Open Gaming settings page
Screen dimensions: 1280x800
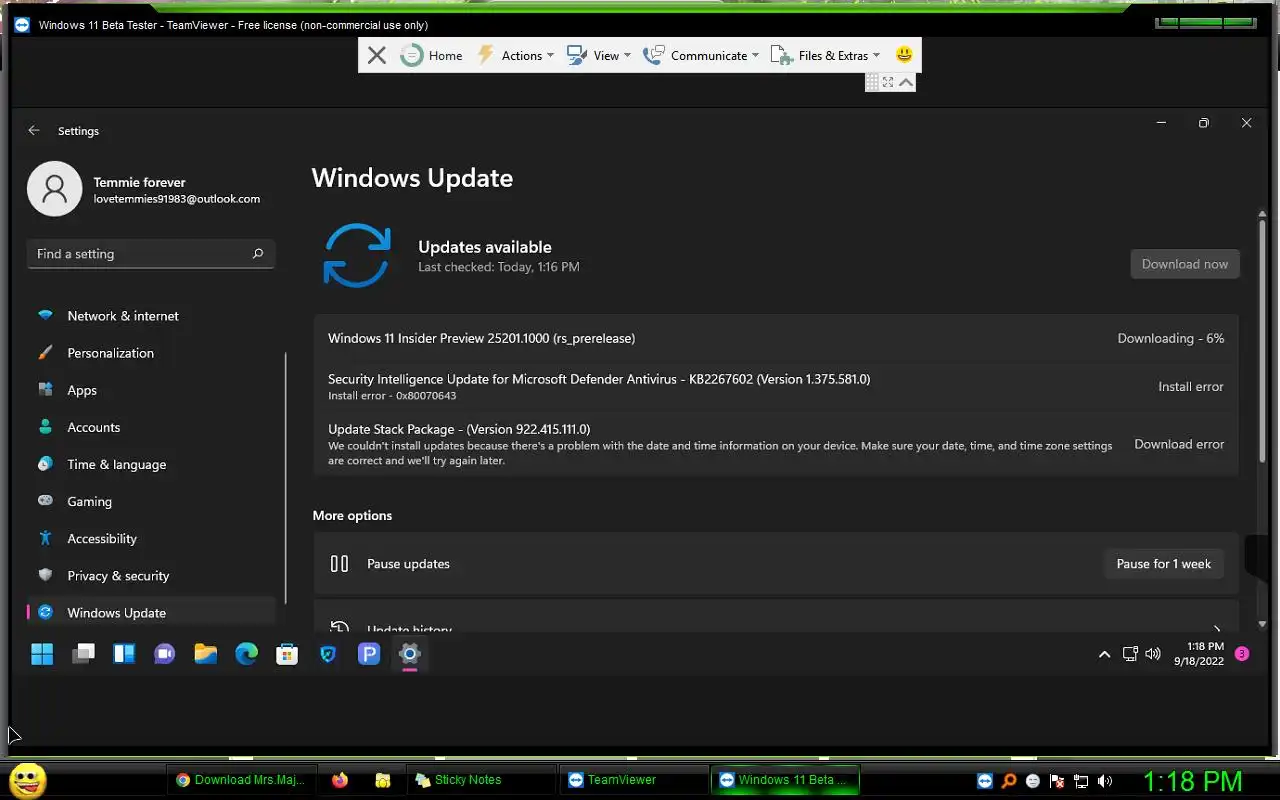point(151,501)
